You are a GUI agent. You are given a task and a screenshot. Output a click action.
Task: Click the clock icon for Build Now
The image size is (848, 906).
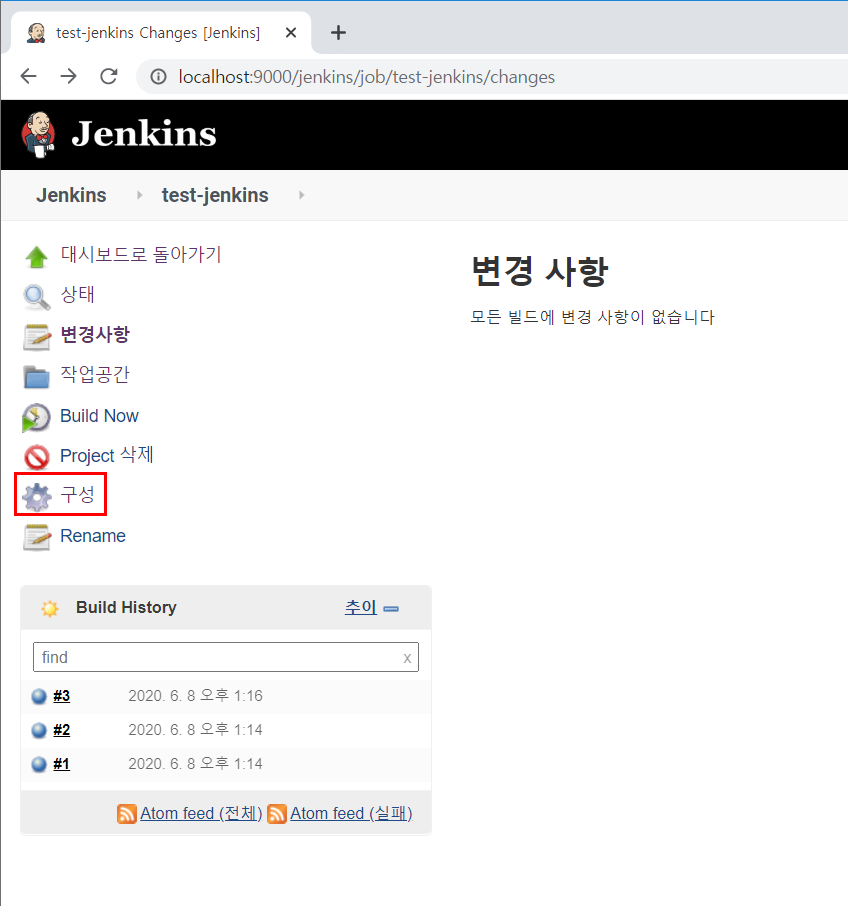click(36, 417)
